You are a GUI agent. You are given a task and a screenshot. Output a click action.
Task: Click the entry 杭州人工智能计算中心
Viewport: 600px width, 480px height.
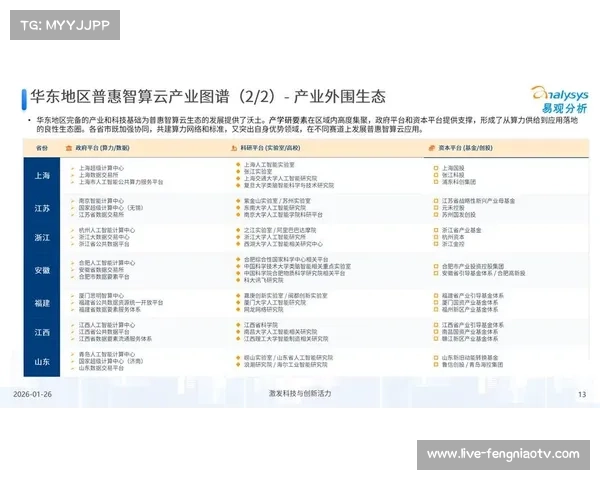(107, 230)
